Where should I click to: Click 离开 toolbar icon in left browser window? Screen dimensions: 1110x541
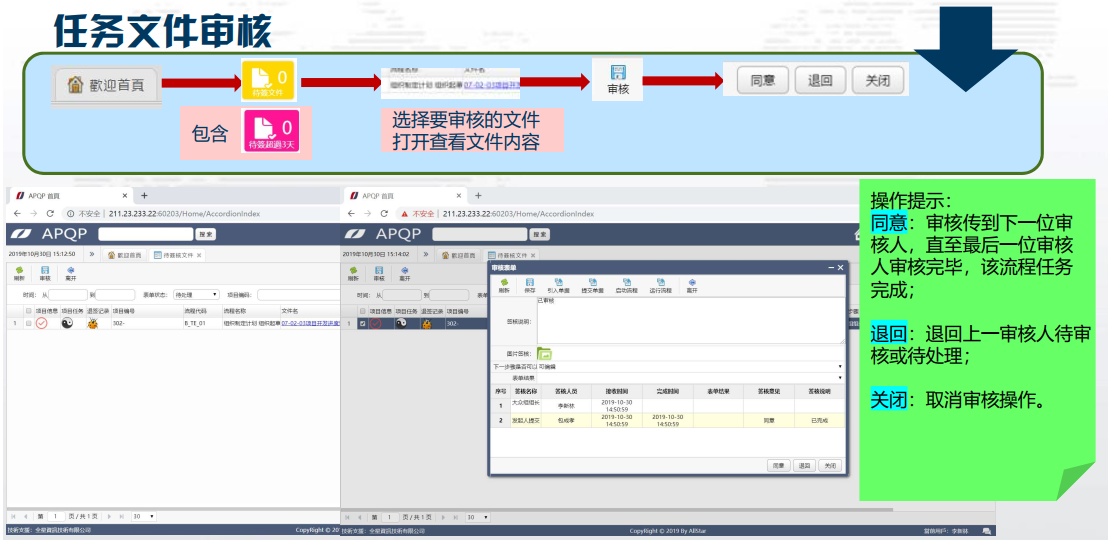point(70,274)
